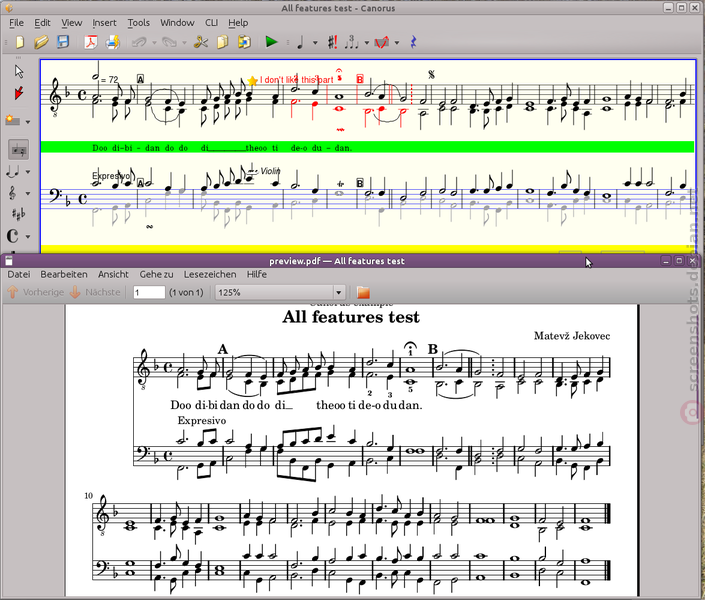705x600 pixels.
Task: Export score to PDF icon
Action: coord(91,42)
